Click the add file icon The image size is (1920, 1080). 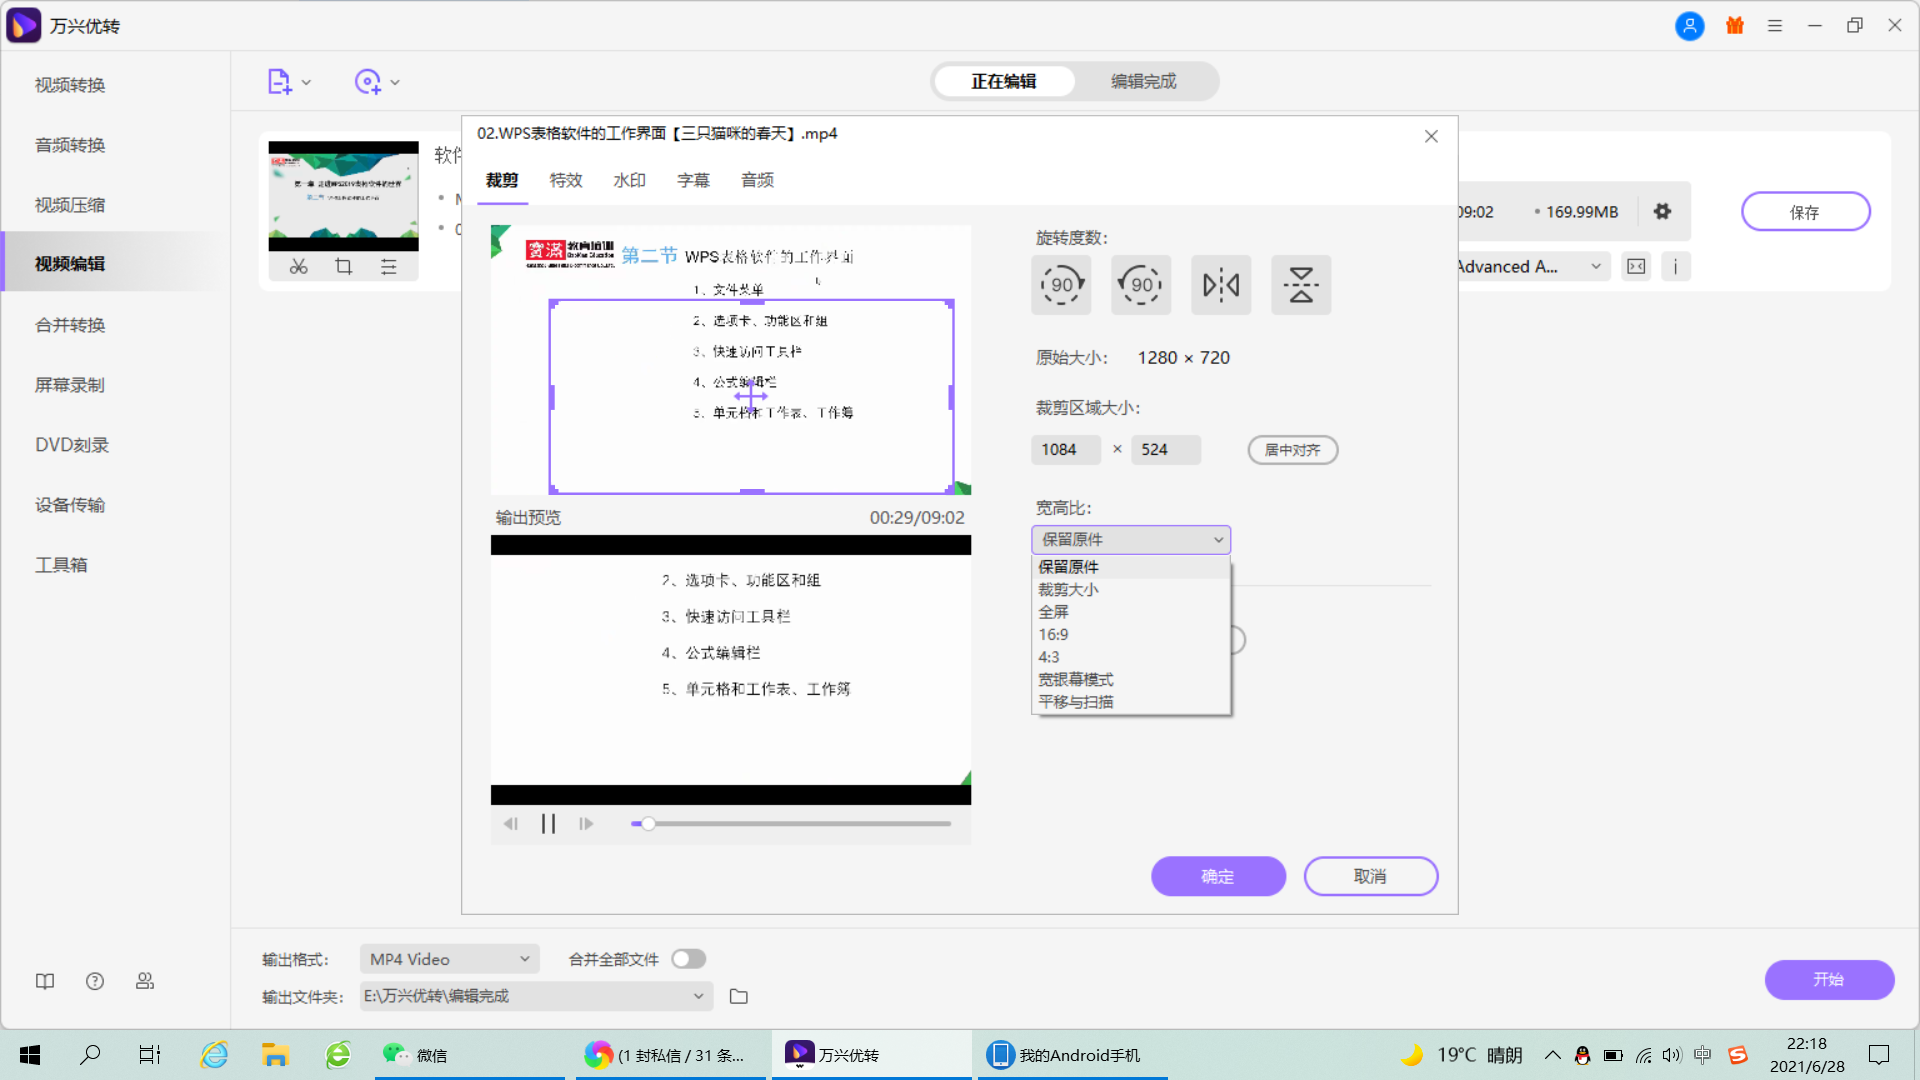coord(279,82)
